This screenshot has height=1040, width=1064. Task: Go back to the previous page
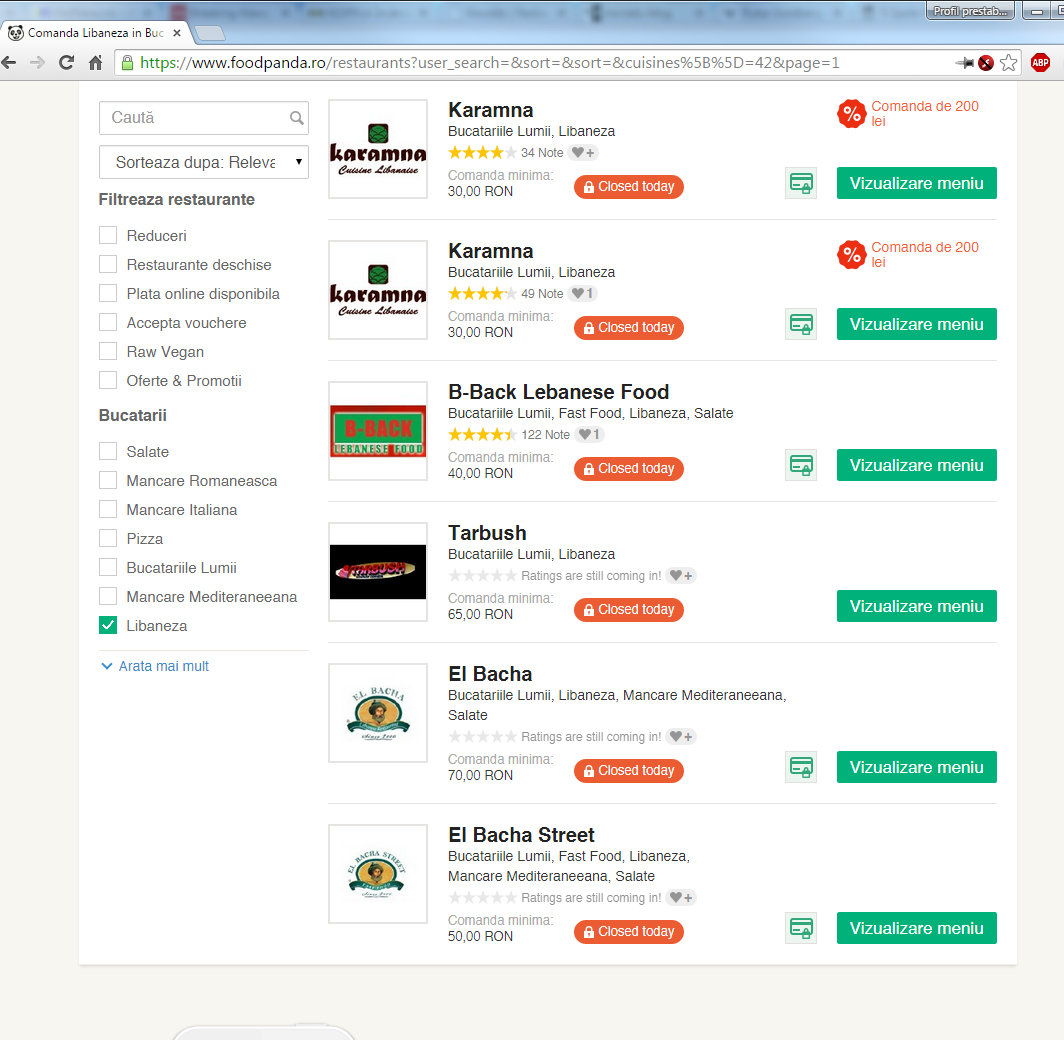click(x=9, y=63)
